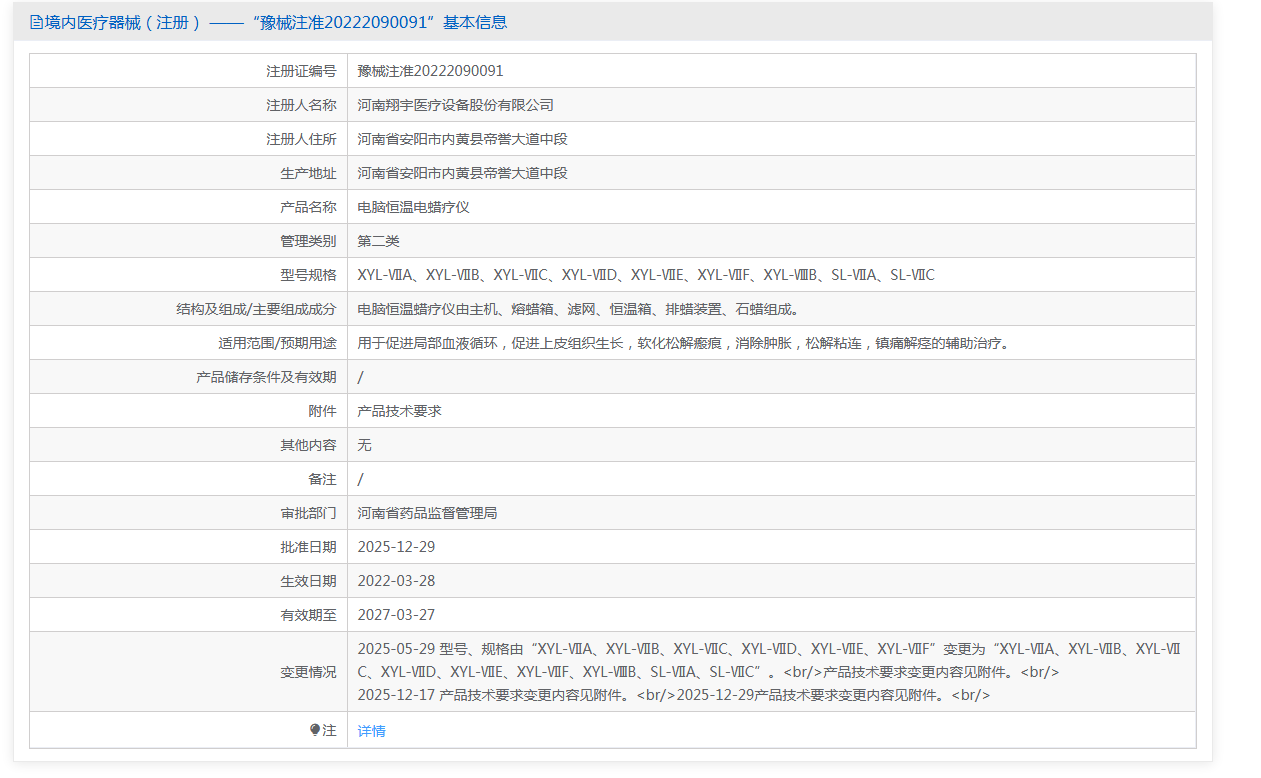Click the 变更情况 label
The image size is (1261, 778).
pyautogui.click(x=308, y=672)
